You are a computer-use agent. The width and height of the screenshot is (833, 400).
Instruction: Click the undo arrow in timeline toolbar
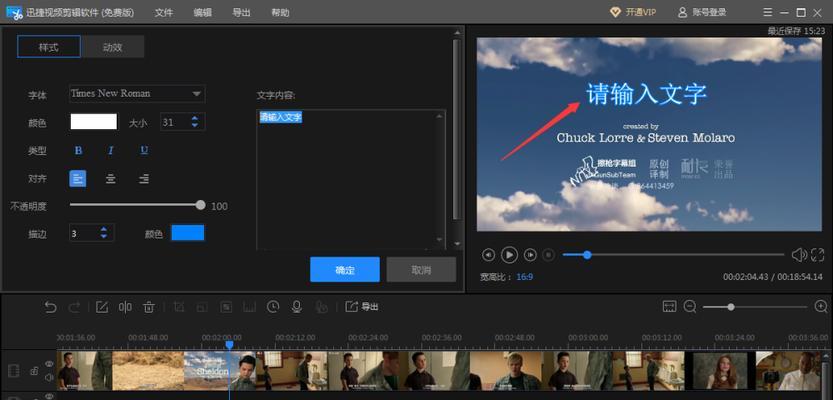(50, 307)
